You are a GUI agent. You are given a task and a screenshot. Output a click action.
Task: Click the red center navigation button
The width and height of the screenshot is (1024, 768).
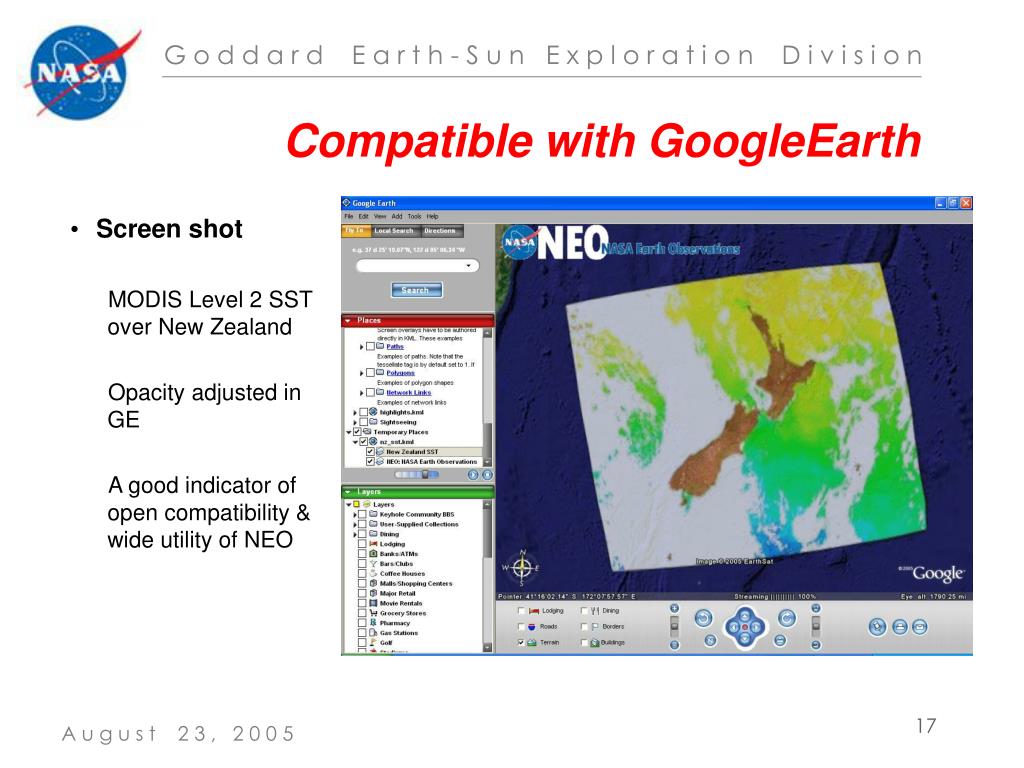click(744, 627)
